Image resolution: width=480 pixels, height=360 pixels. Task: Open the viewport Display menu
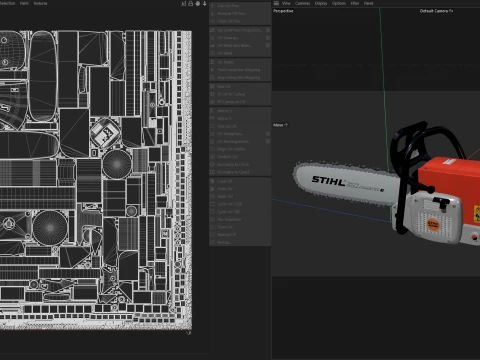[321, 3]
